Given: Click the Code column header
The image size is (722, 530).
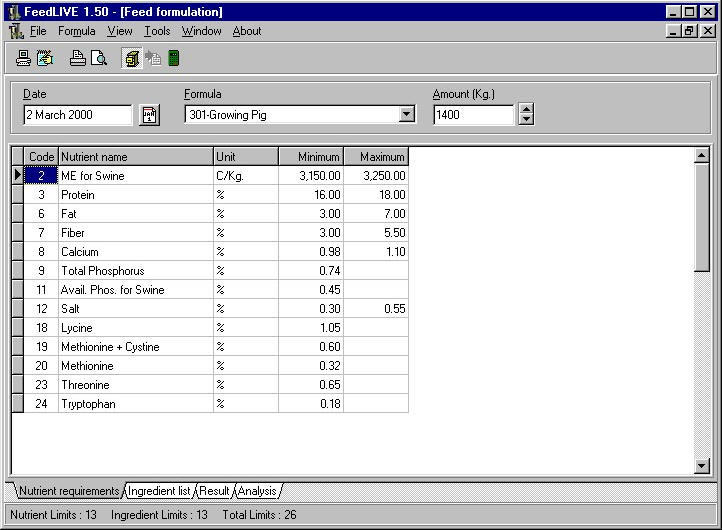Looking at the screenshot, I should point(41,157).
